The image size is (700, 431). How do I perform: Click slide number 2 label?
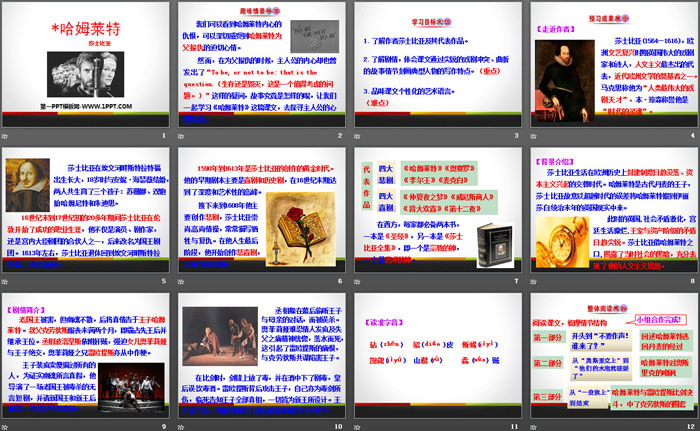point(340,135)
